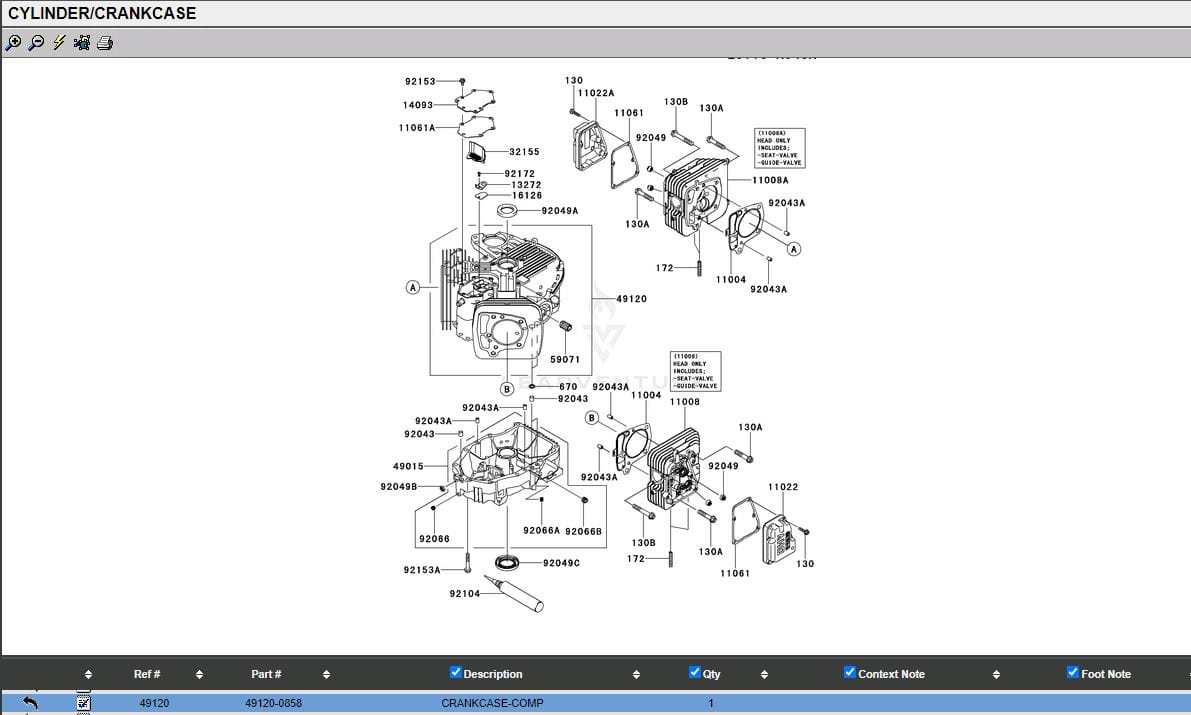Click the Ref # column header
The image size is (1191, 715).
coord(147,674)
